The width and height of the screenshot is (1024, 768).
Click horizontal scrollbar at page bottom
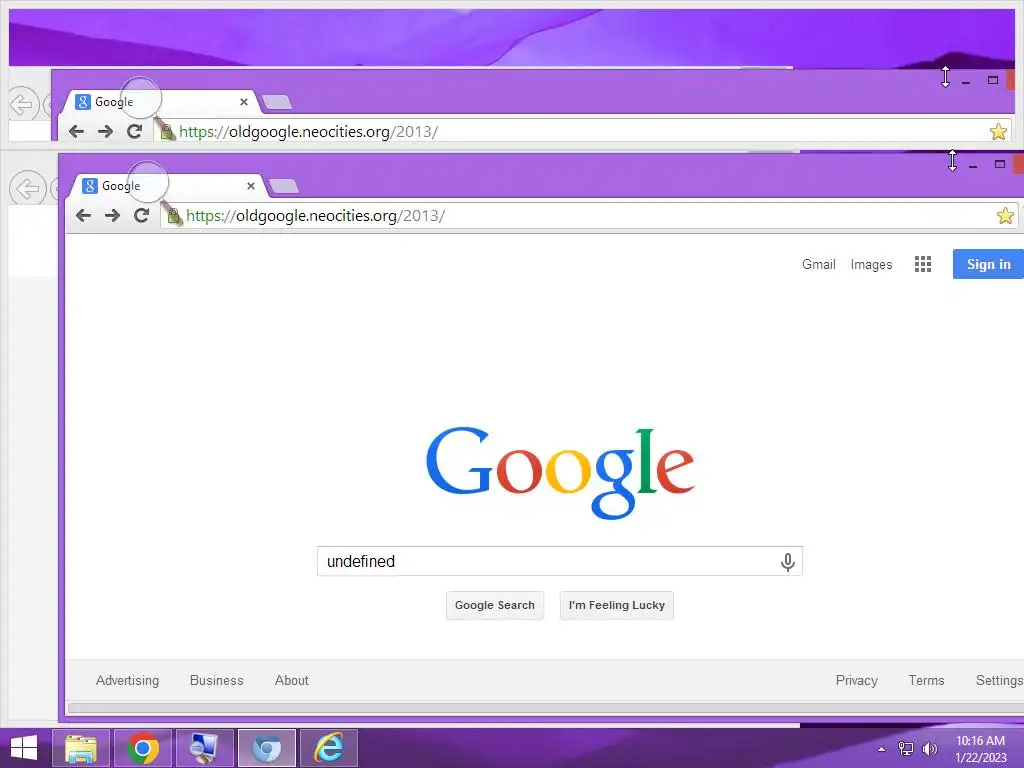[x=545, y=708]
